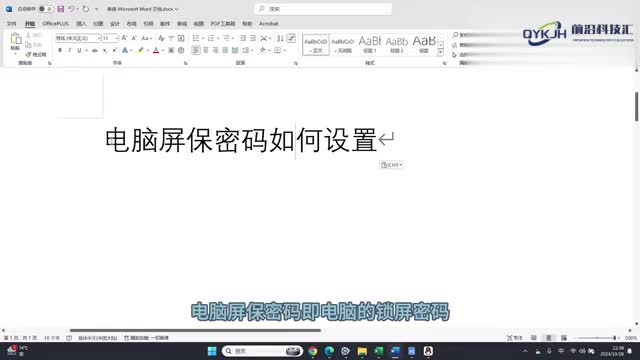Viewport: 640px width, 360px height.
Task: Switch to Web Layout view in status bar
Action: (564, 338)
